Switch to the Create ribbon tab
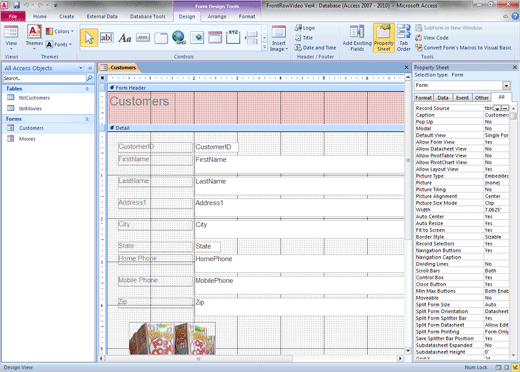This screenshot has width=520, height=372. 67,16
